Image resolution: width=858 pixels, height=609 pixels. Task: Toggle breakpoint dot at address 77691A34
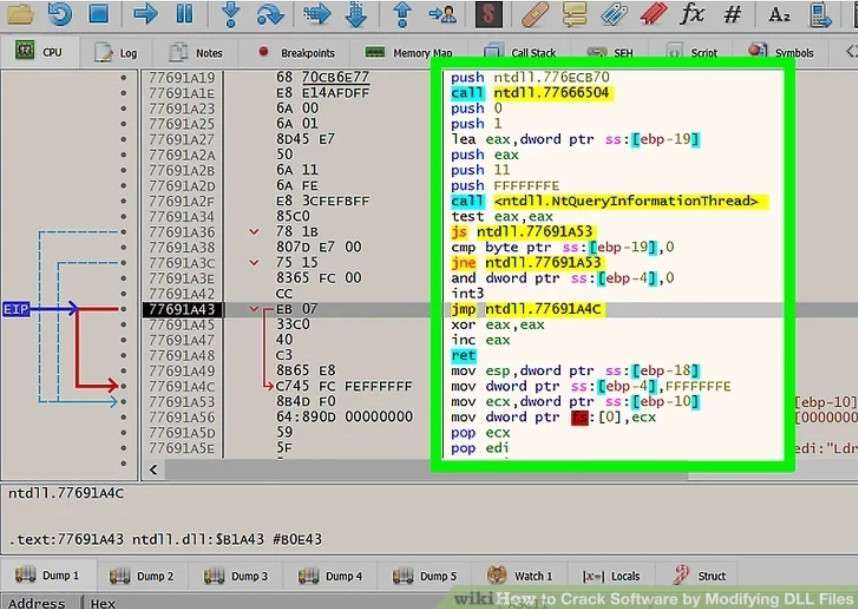click(x=124, y=216)
